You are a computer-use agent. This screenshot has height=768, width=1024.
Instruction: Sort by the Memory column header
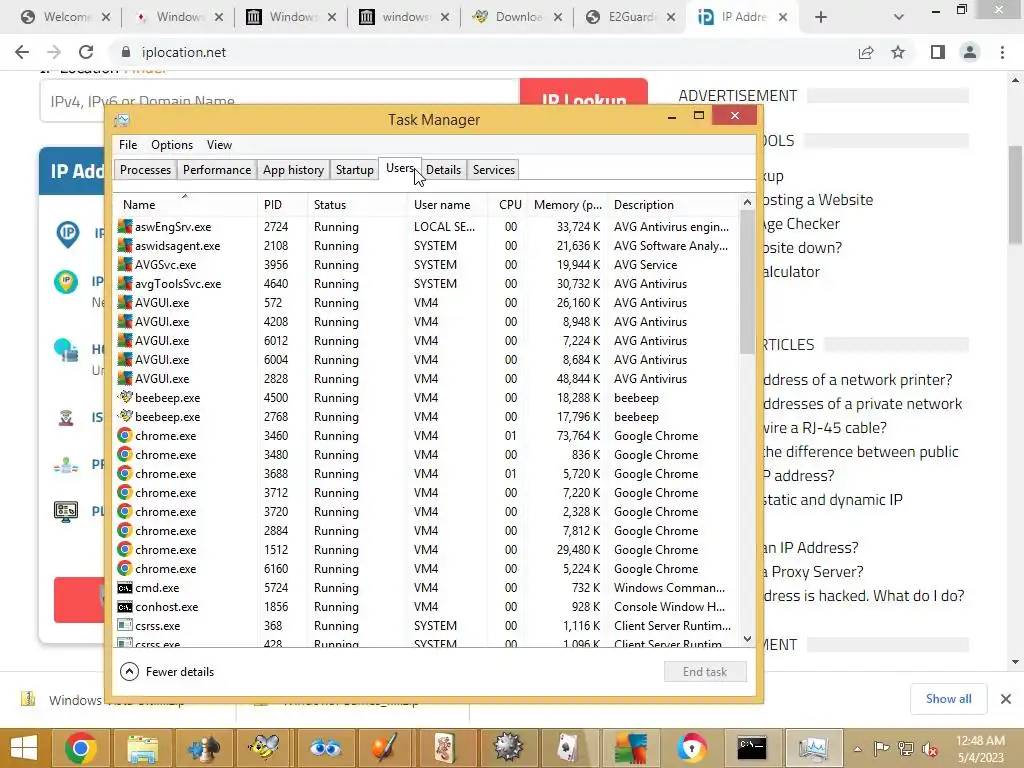567,204
